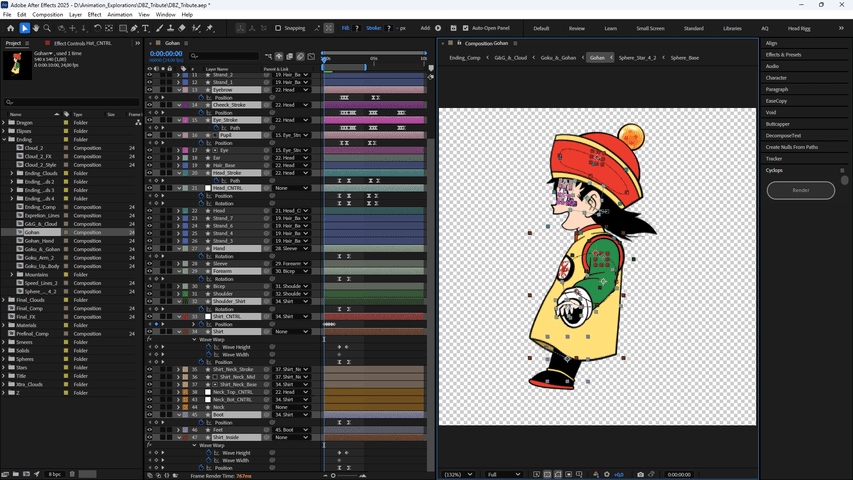Open the channel and color management icon
The image size is (853, 480).
[596, 475]
